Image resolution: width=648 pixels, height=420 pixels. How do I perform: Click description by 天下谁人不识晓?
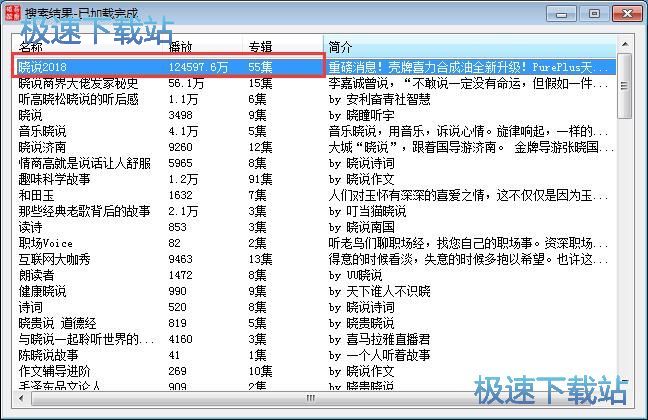(379, 291)
